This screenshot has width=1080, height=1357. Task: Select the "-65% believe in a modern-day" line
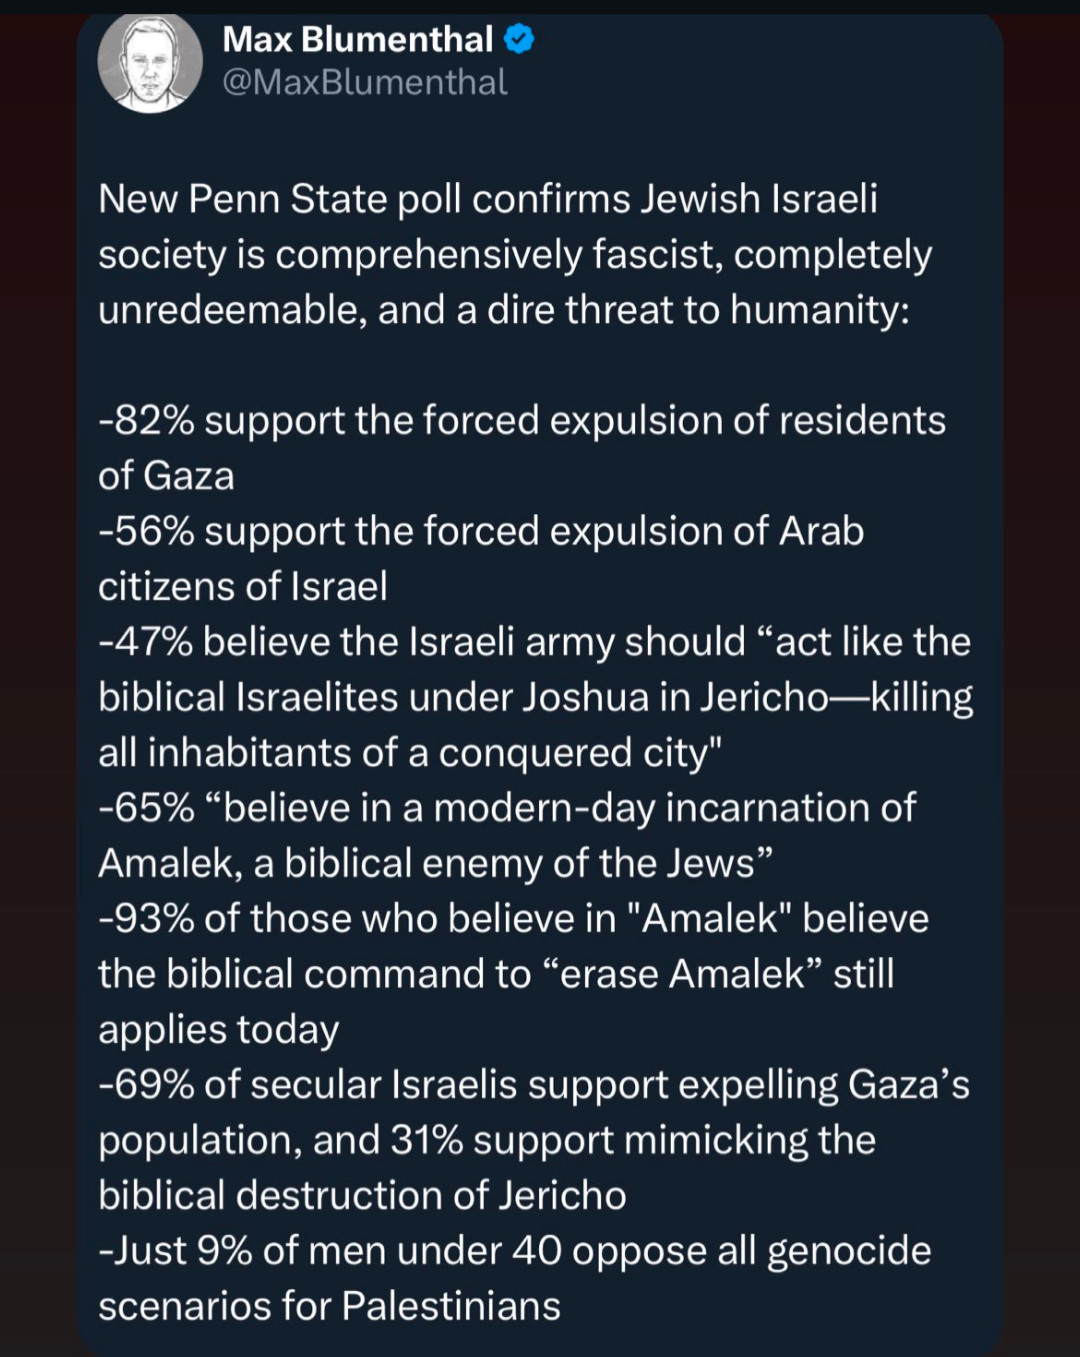[x=507, y=808]
